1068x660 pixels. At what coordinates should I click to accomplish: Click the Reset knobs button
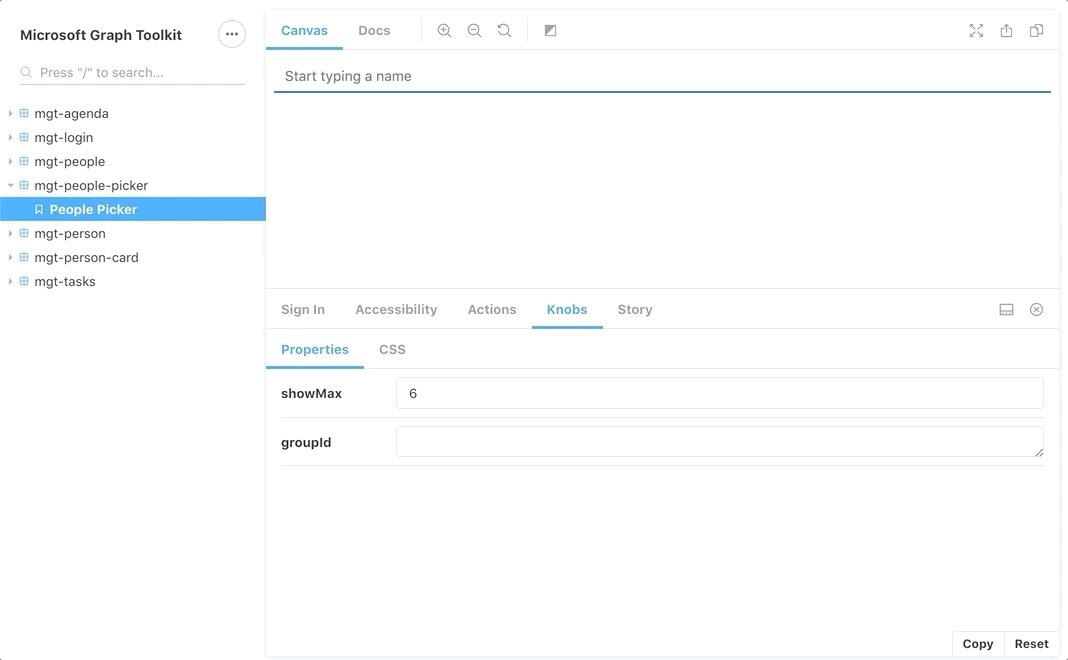click(1031, 644)
